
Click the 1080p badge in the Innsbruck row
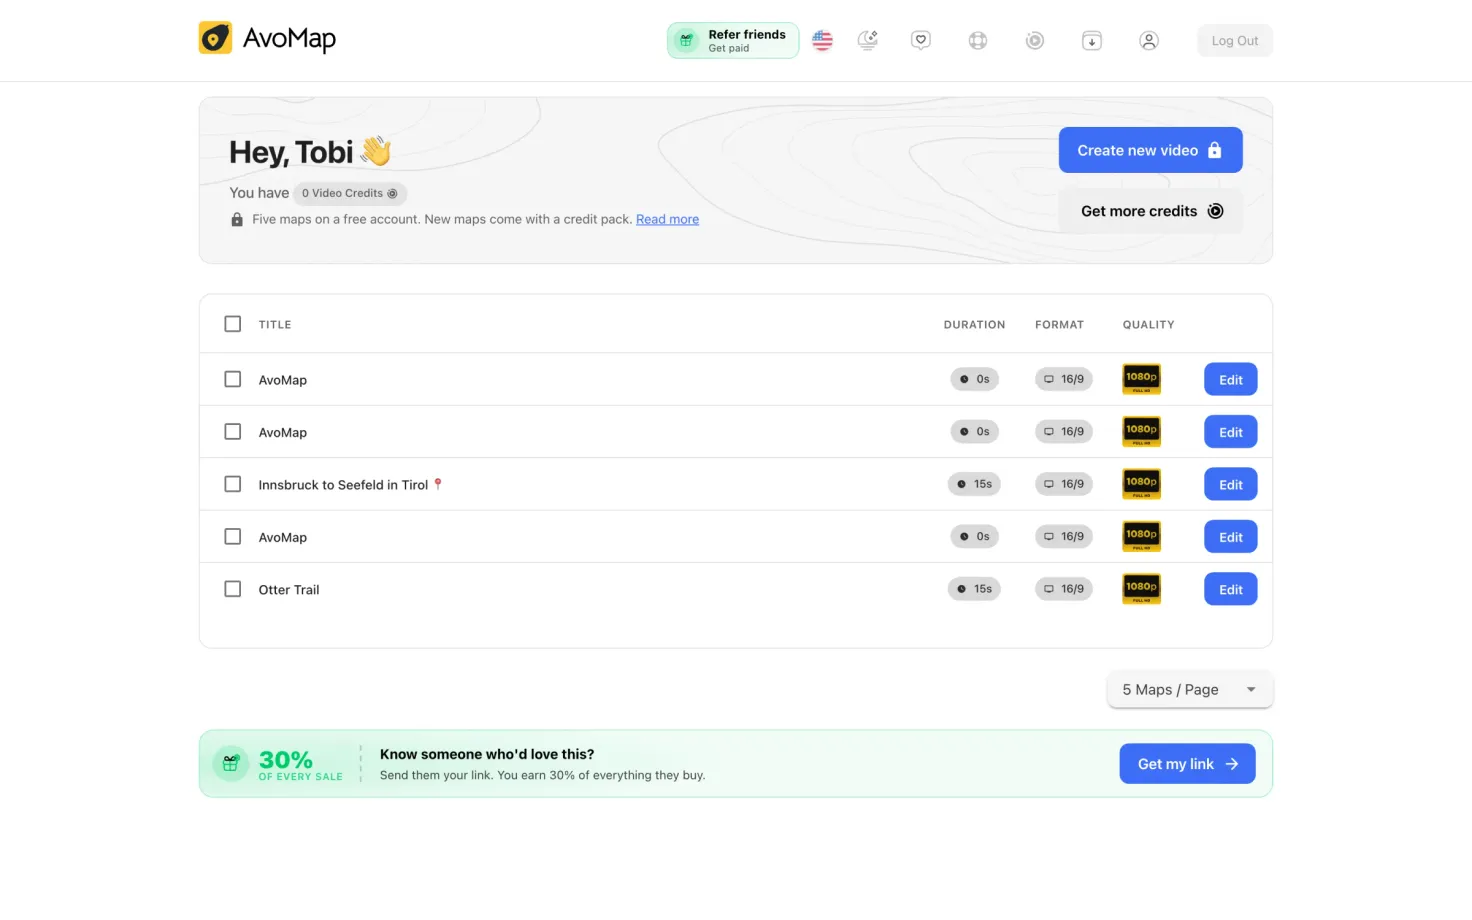pos(1142,484)
